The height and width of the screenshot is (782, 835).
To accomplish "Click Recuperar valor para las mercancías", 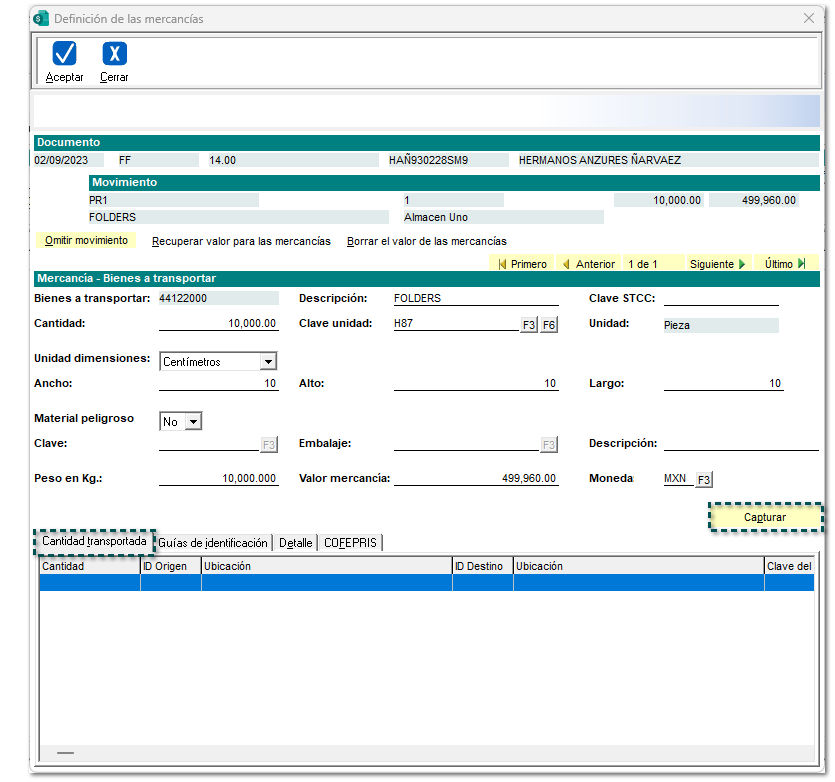I will [241, 241].
